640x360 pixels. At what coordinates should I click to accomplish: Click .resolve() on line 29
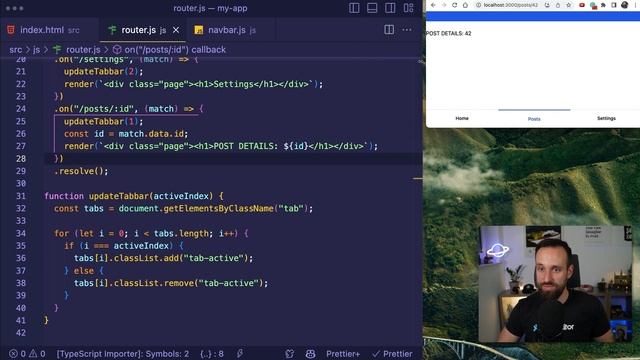(81, 171)
